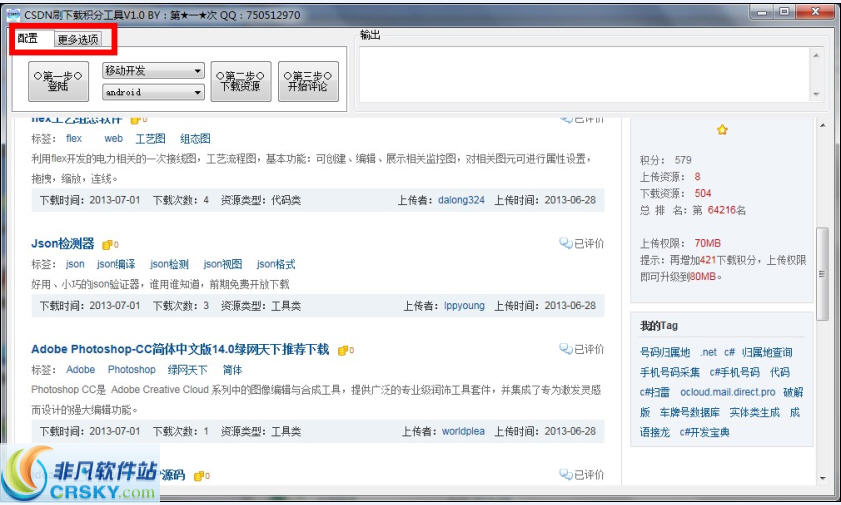Click the 代码 tag in 我的Tag
The height and width of the screenshot is (505, 841).
[x=780, y=372]
